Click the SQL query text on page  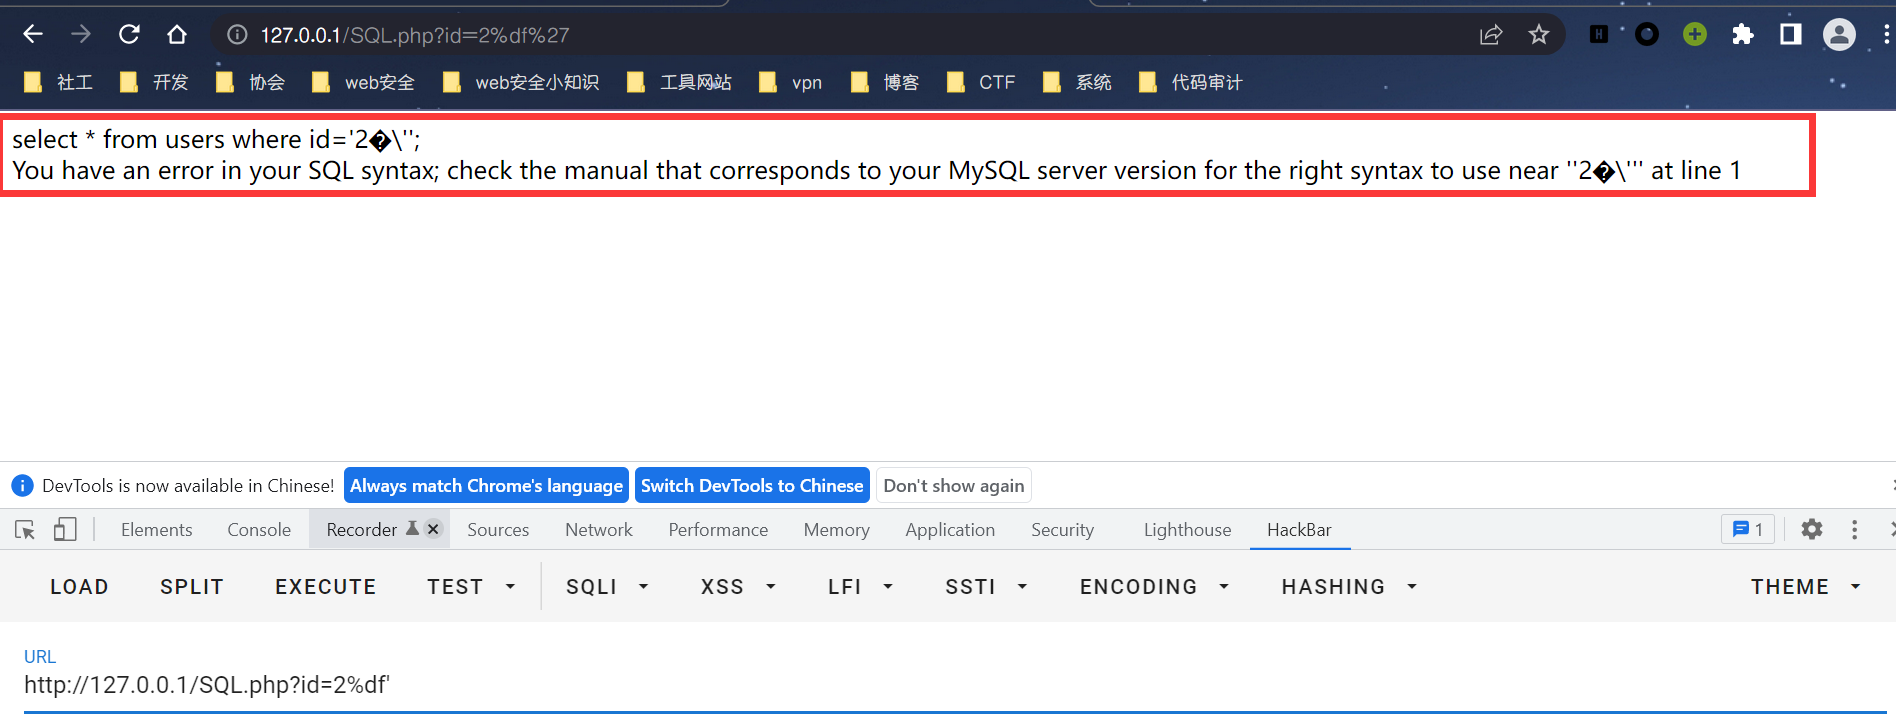216,140
